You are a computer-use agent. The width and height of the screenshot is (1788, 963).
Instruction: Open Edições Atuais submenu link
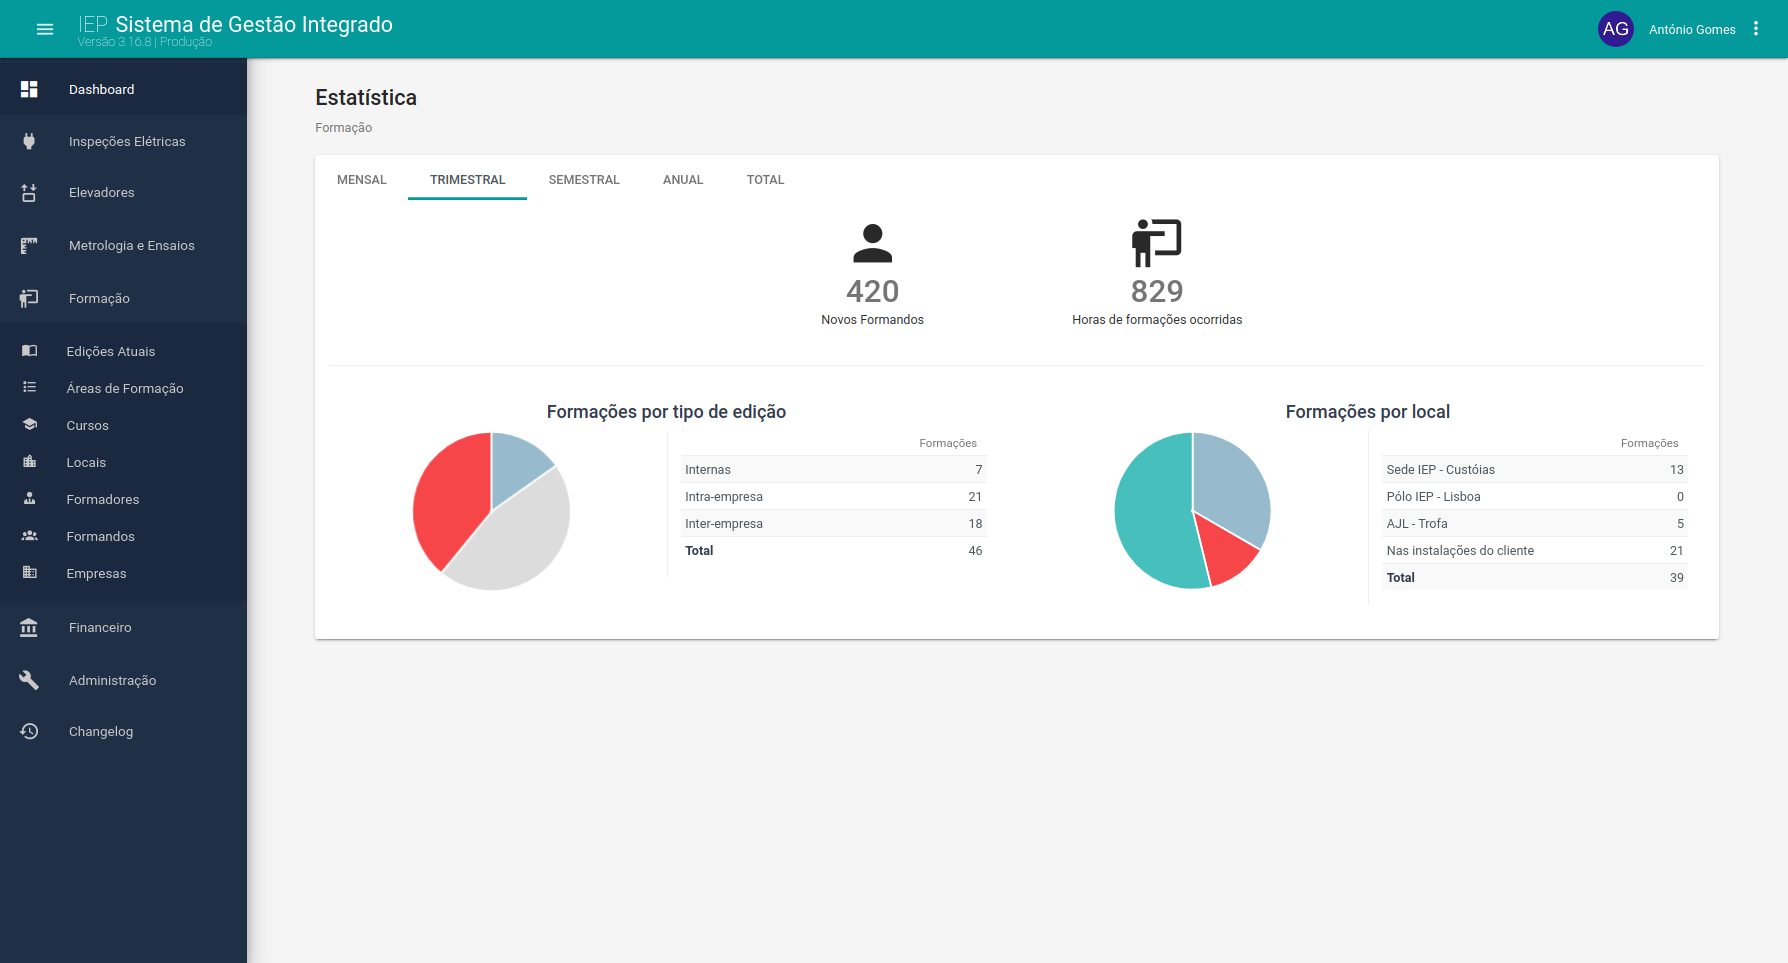123,351
